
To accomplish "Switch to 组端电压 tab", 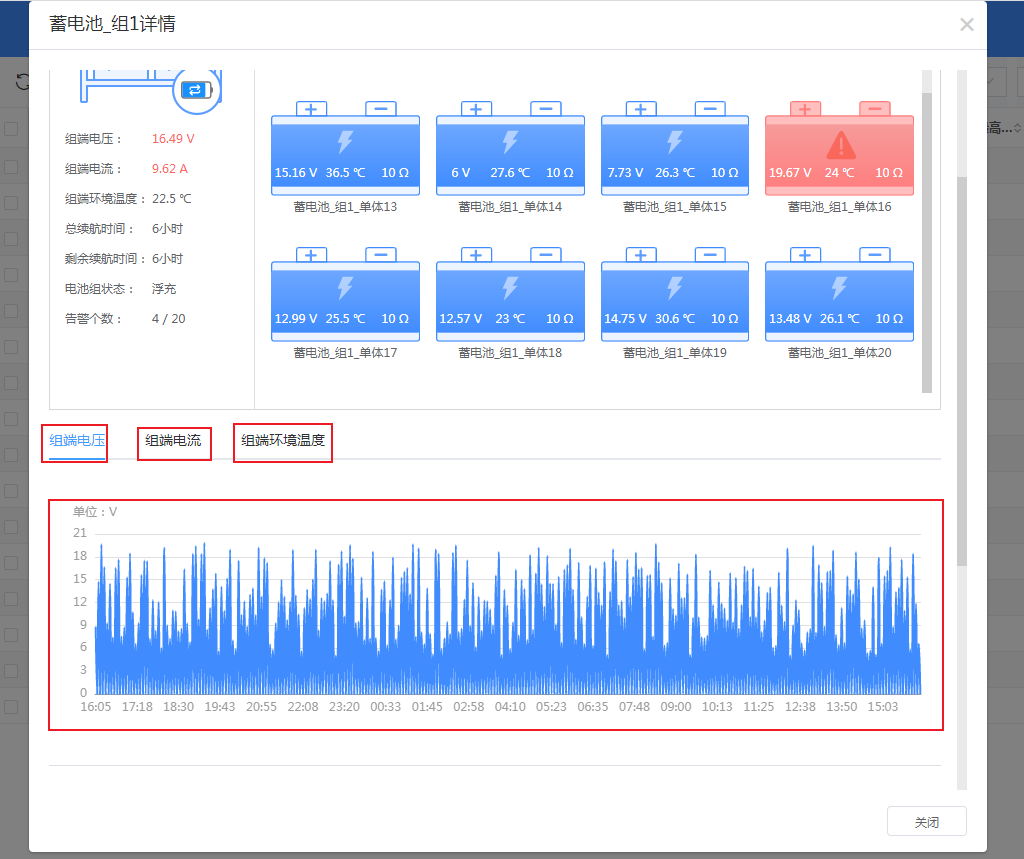I will tap(77, 441).
